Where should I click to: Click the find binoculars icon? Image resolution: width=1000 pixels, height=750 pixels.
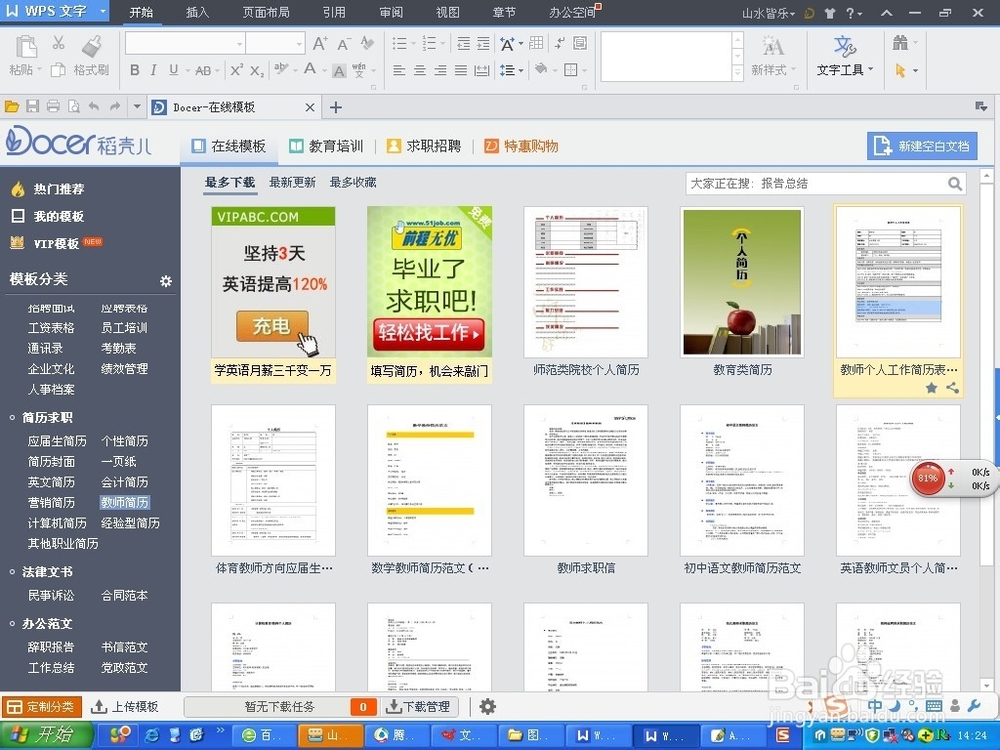[901, 43]
